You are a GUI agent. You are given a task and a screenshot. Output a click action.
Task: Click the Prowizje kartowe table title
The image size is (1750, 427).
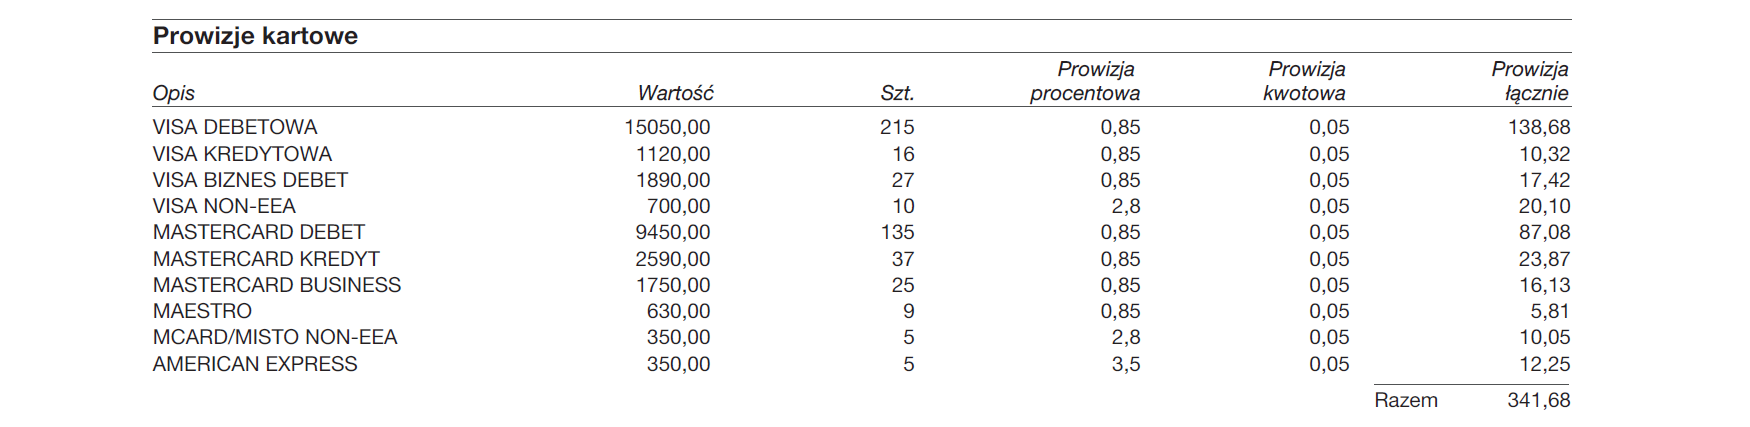click(x=255, y=36)
